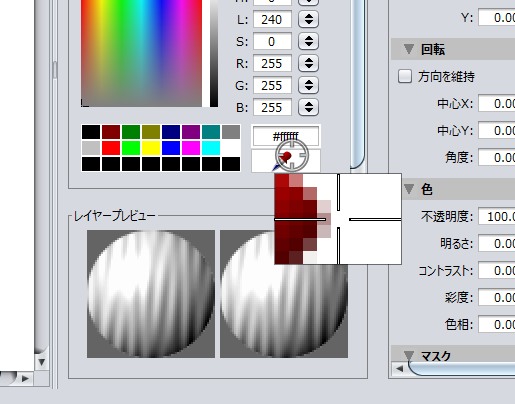Click the hex color field #ffffff
This screenshot has width=515, height=404.
pyautogui.click(x=286, y=136)
